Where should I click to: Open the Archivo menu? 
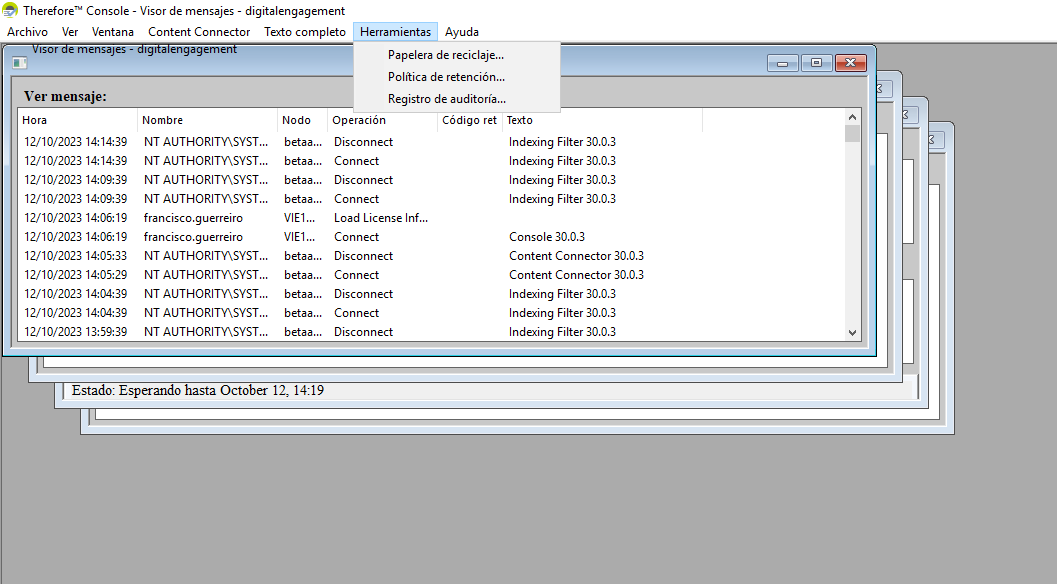coord(28,32)
